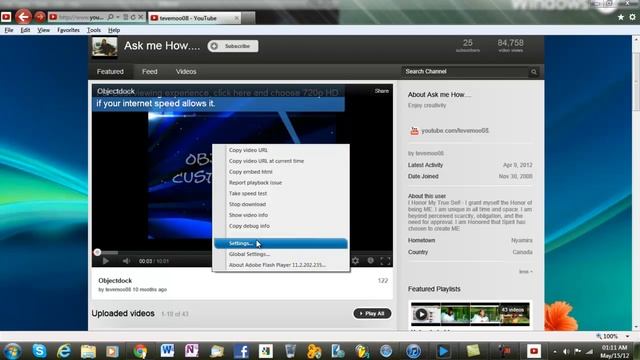Screen dimensions: 640x360
Task: Click the channel avatar picture
Action: tap(104, 47)
